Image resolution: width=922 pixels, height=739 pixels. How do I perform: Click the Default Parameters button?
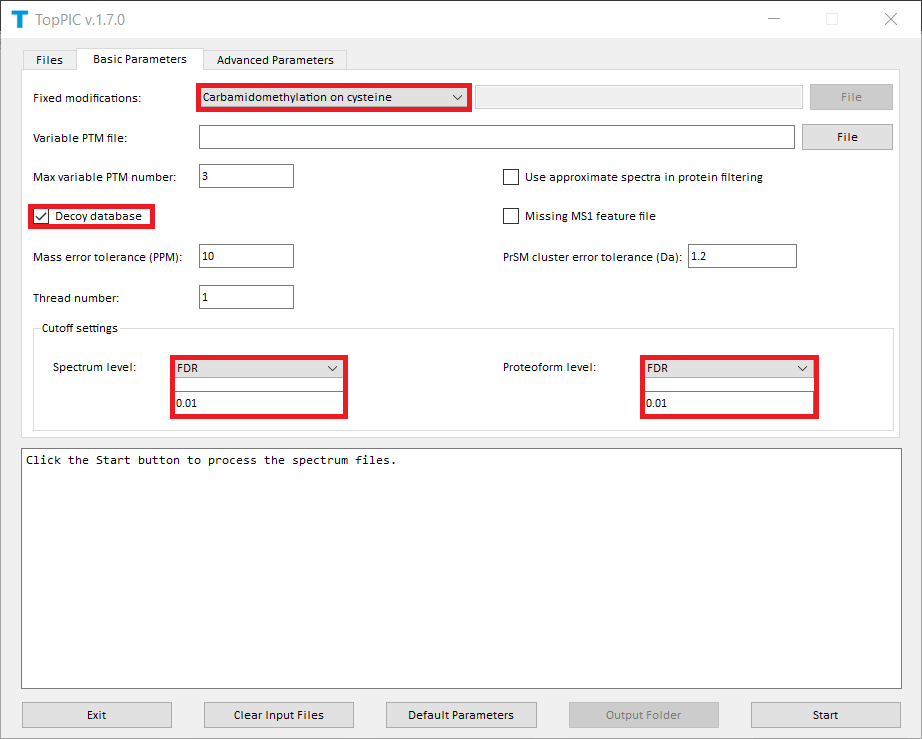click(x=461, y=715)
